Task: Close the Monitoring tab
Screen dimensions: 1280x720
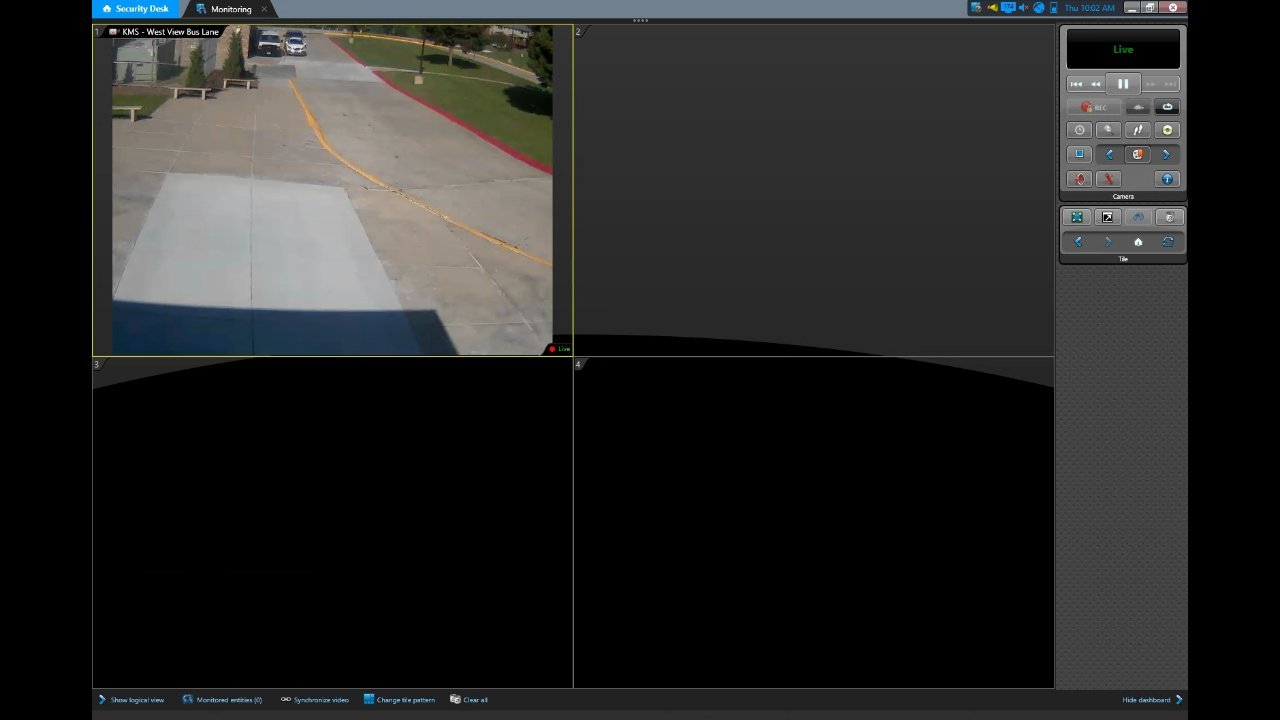Action: [265, 9]
